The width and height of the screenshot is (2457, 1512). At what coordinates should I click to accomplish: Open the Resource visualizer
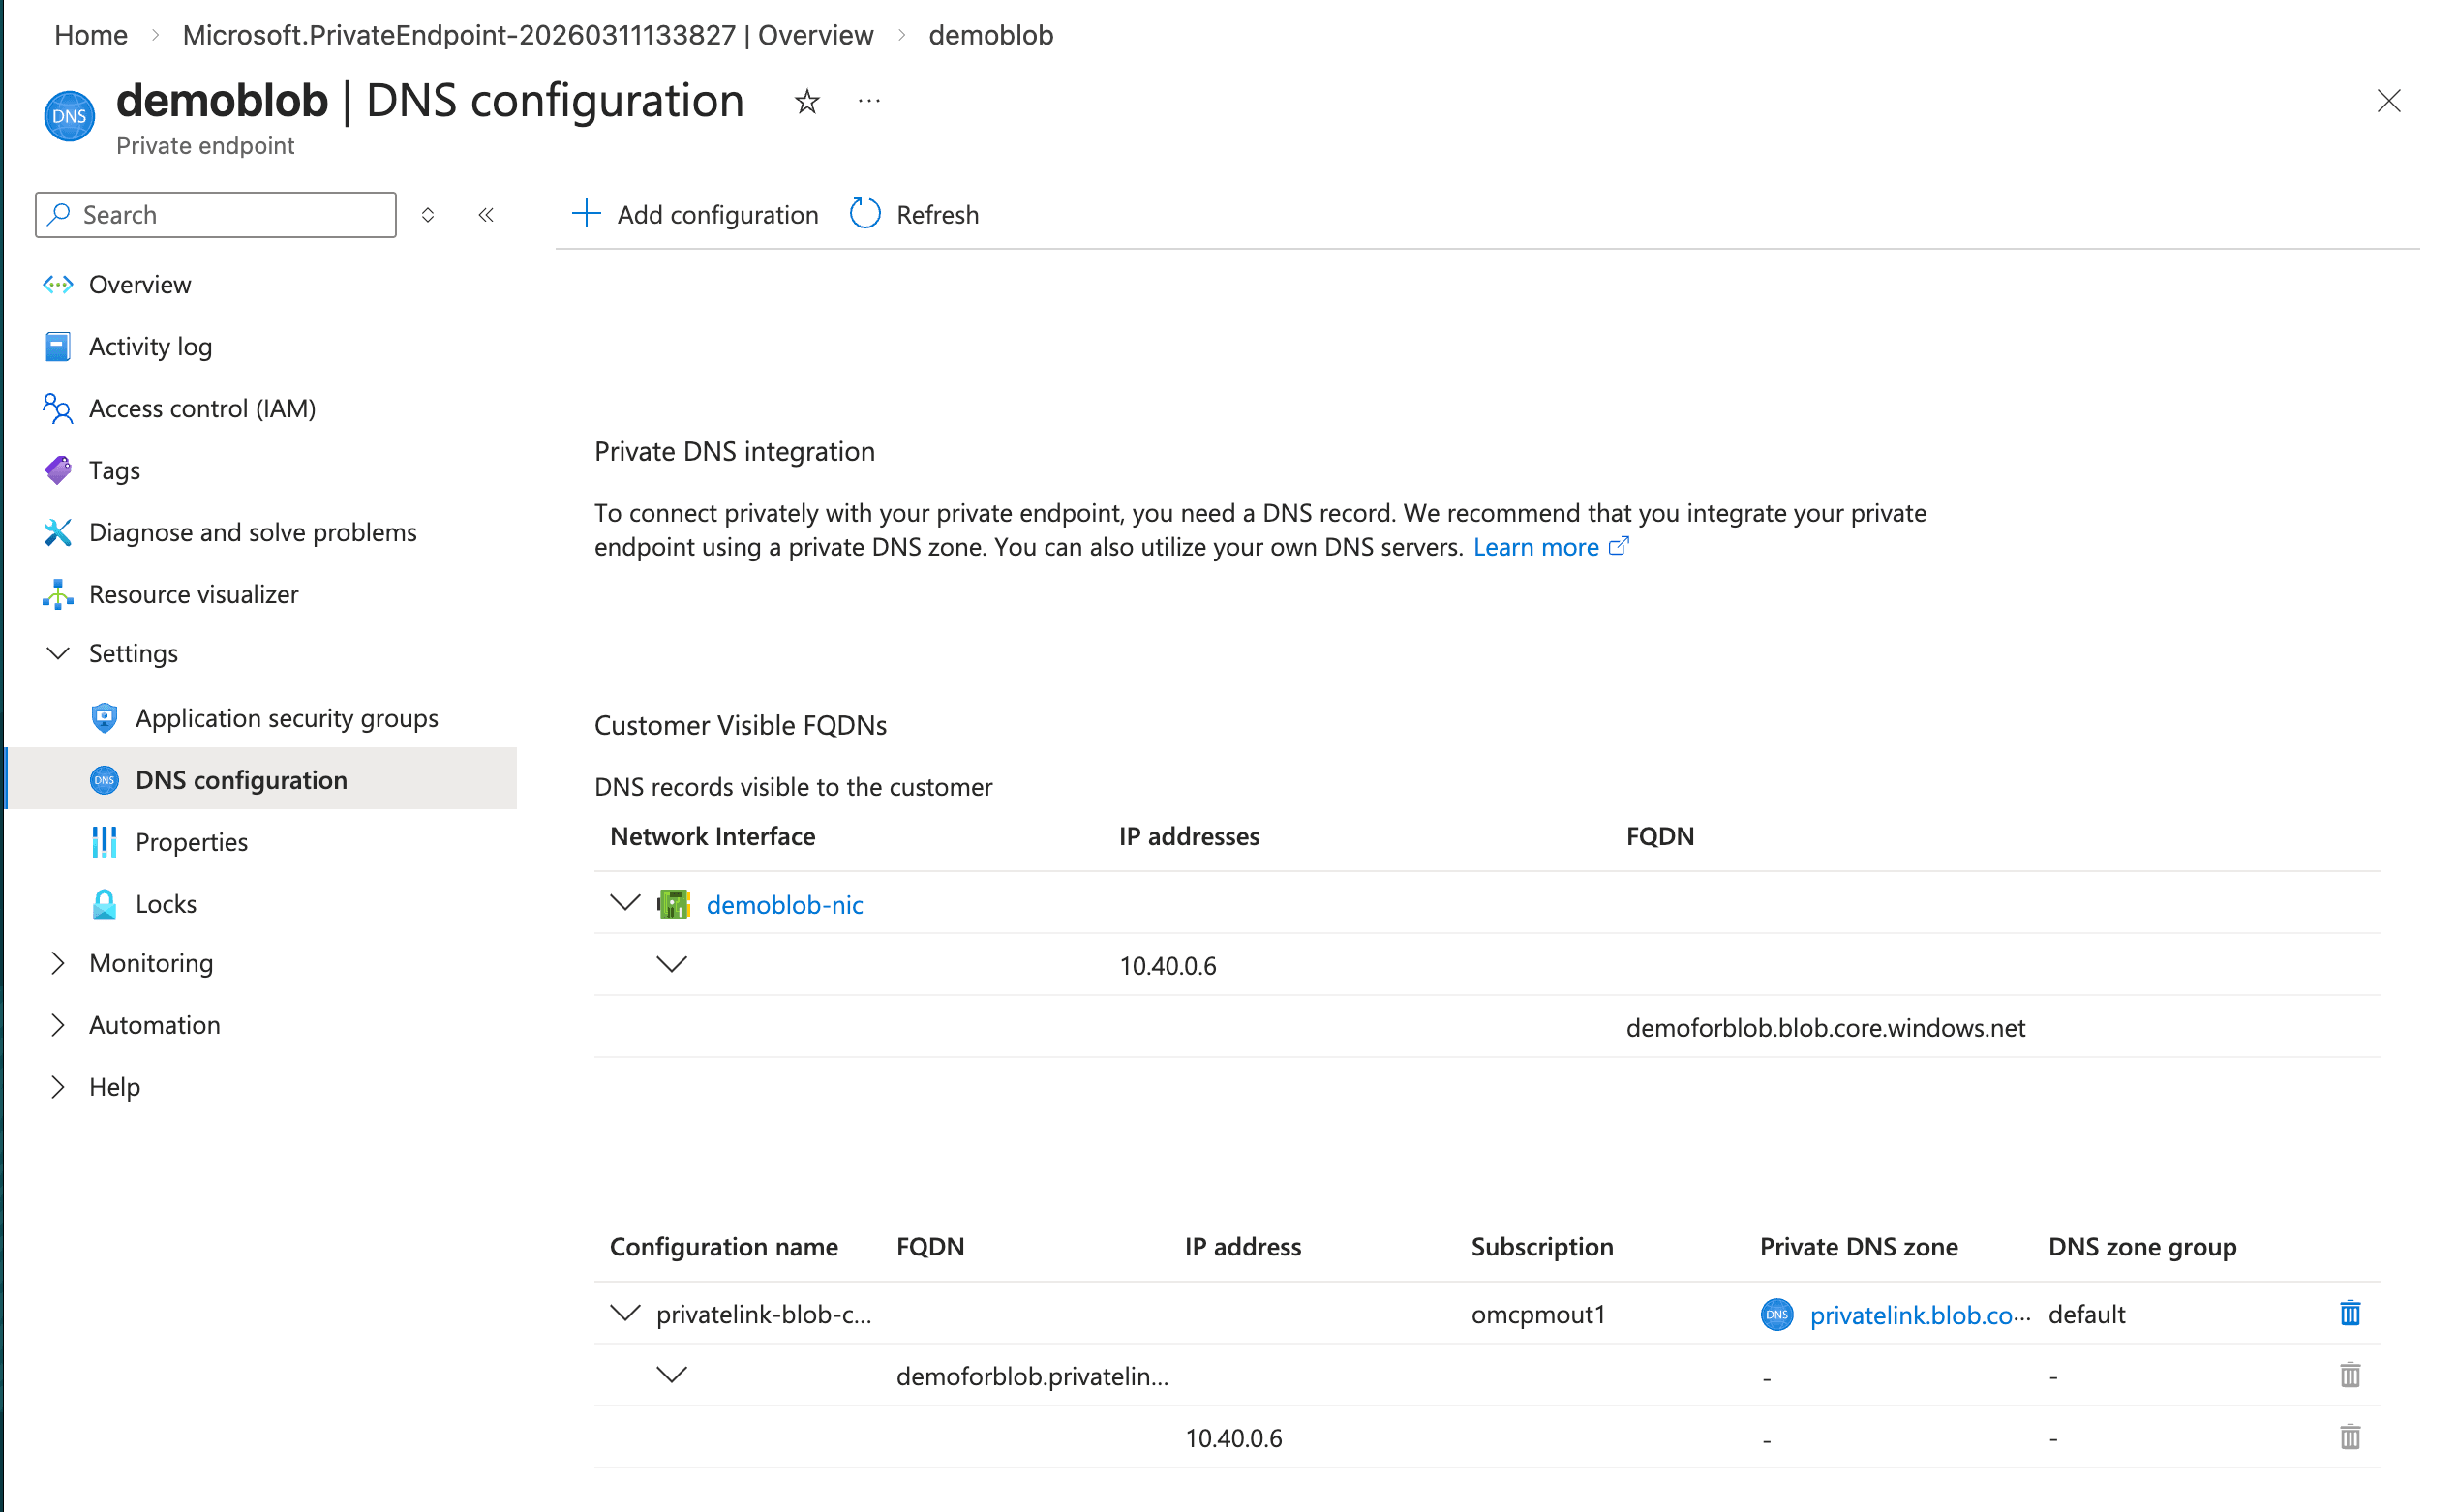click(x=193, y=594)
